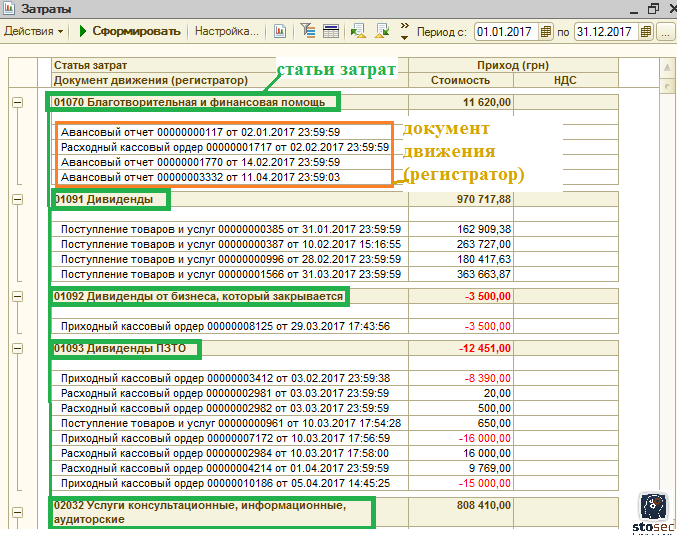Click the save settings icon with down arrow
The height and width of the screenshot is (540, 677).
(x=382, y=31)
